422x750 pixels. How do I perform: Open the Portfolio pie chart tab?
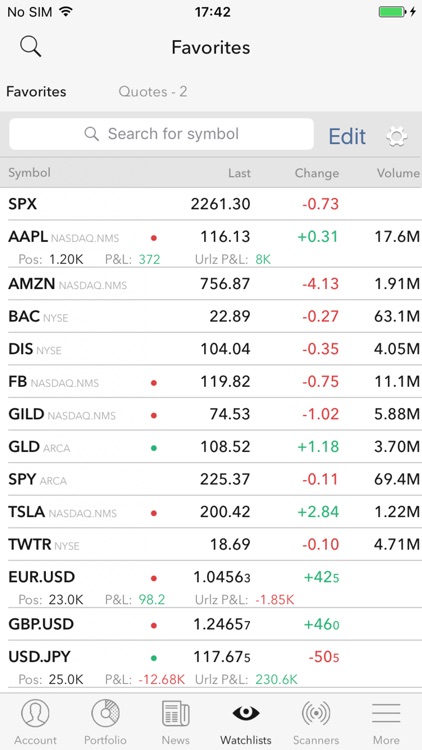click(x=105, y=722)
